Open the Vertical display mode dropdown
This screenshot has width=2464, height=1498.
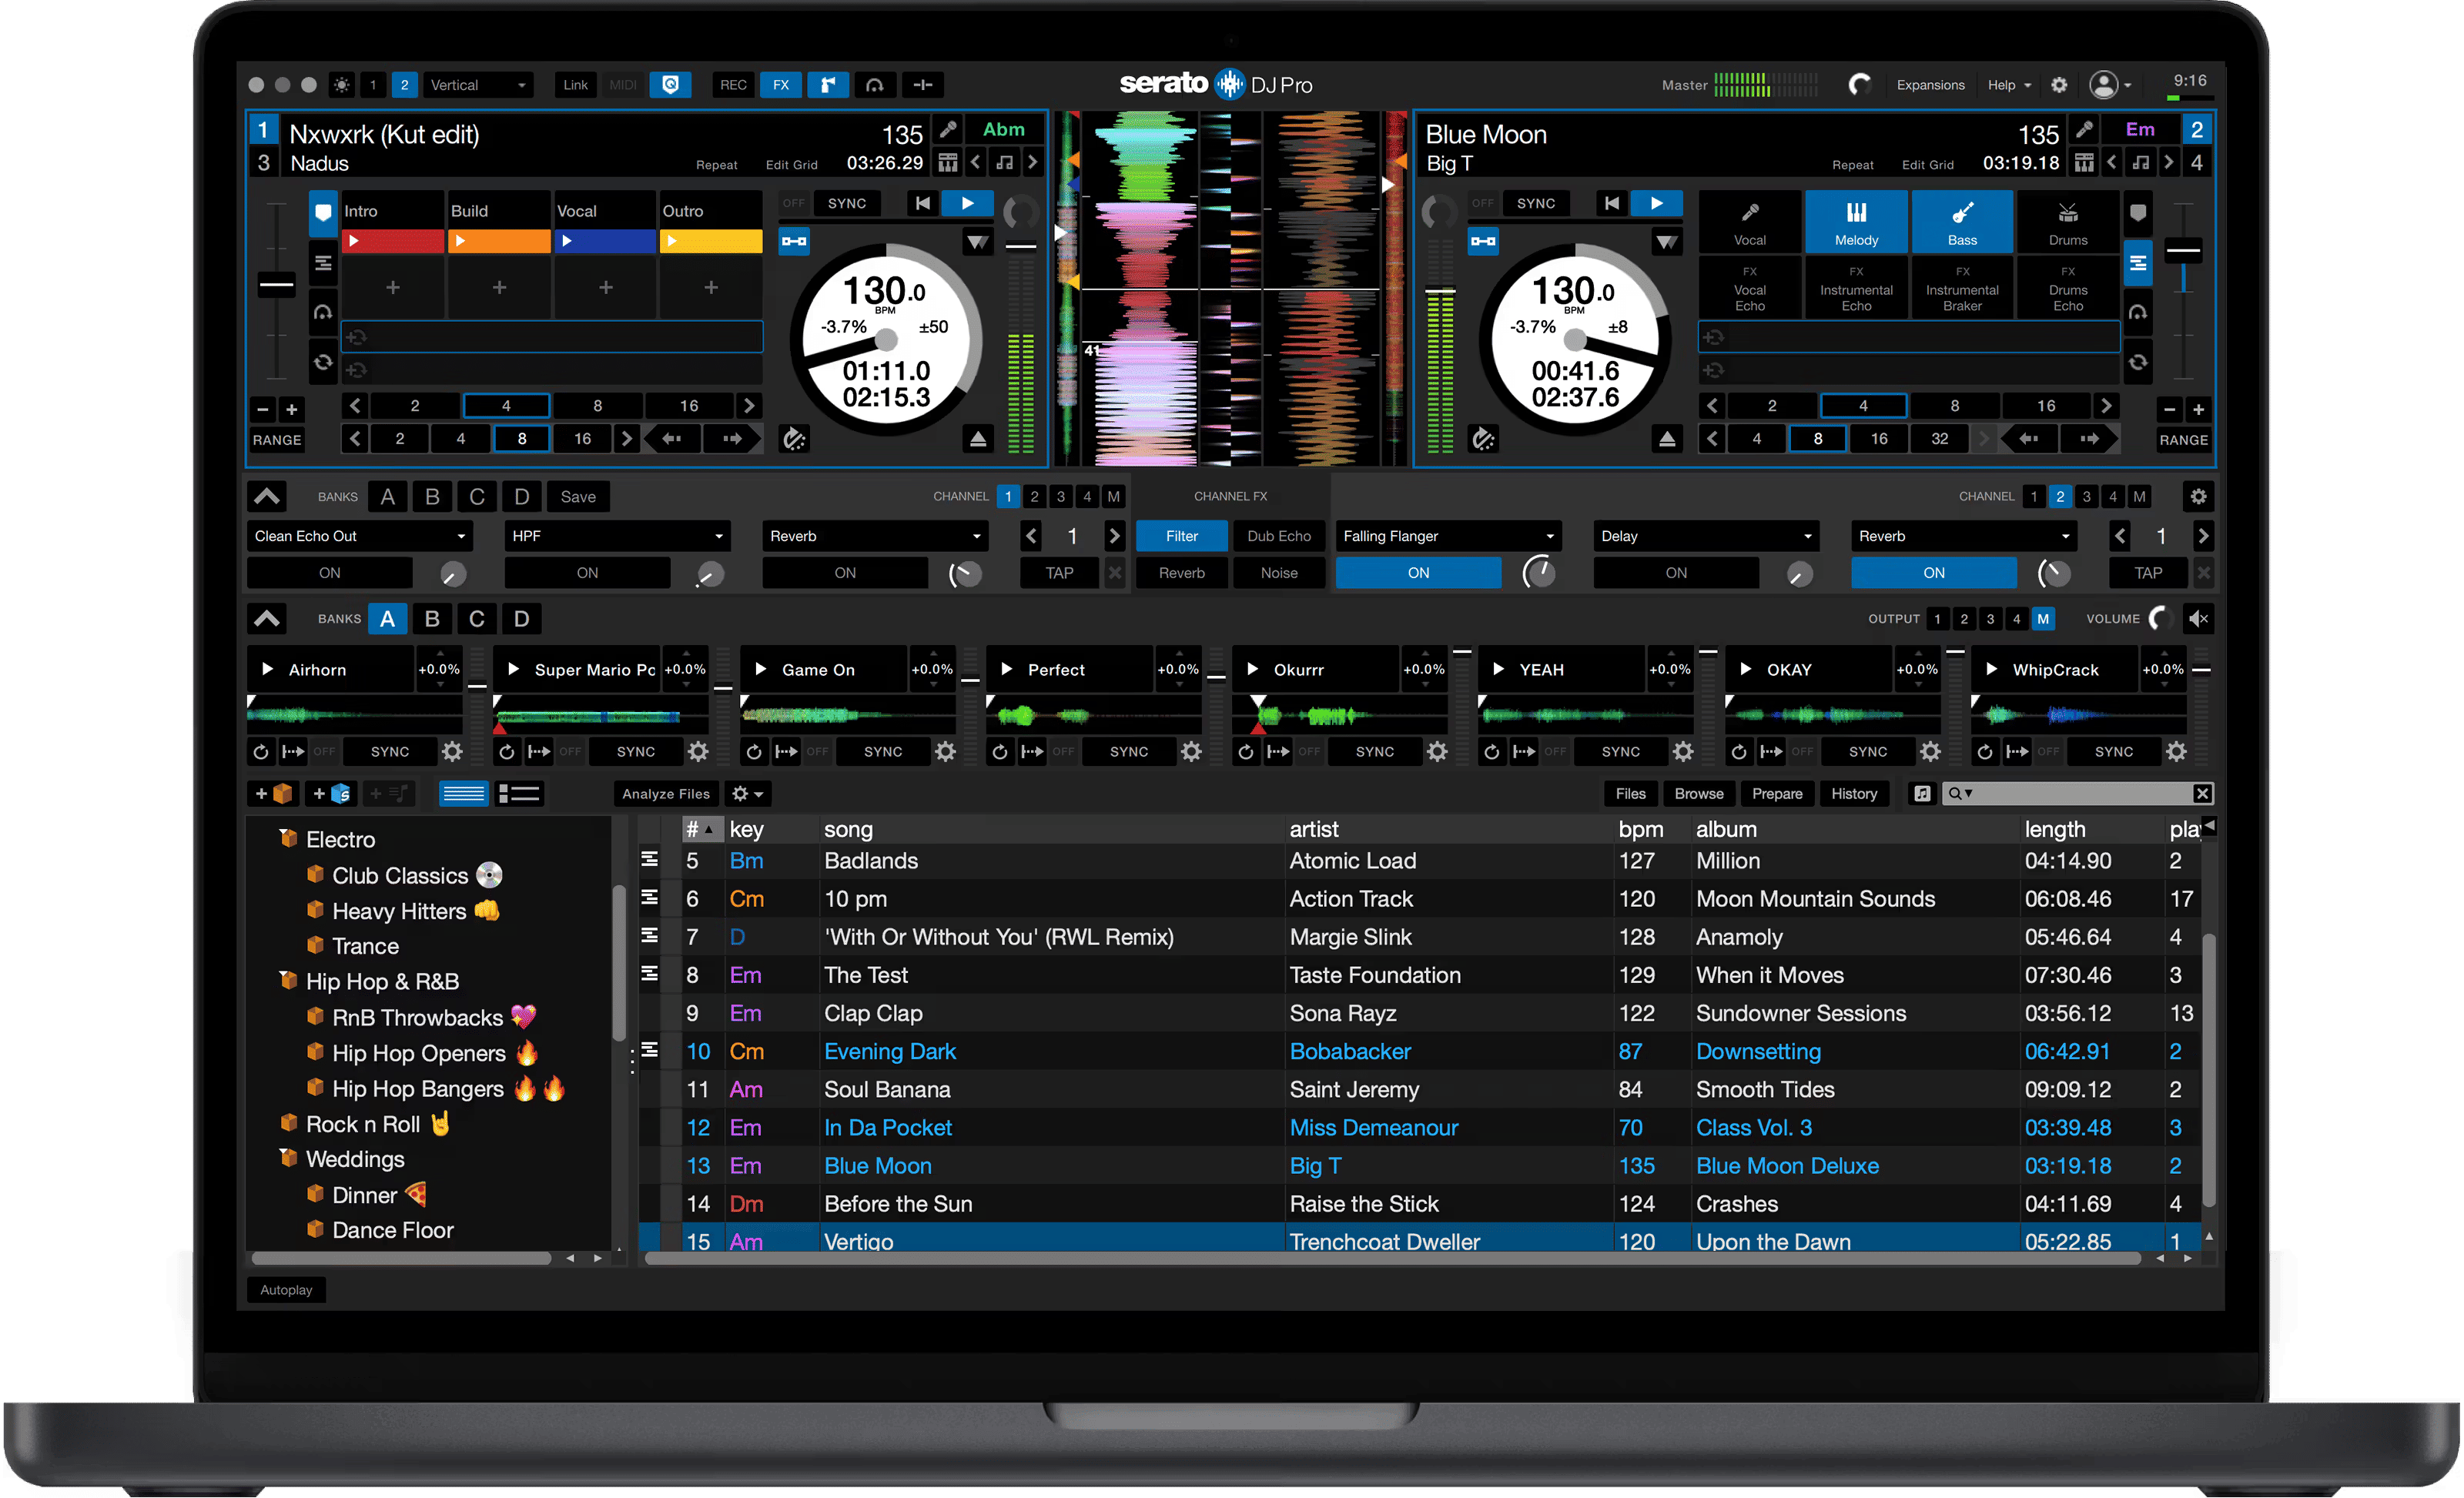(477, 85)
